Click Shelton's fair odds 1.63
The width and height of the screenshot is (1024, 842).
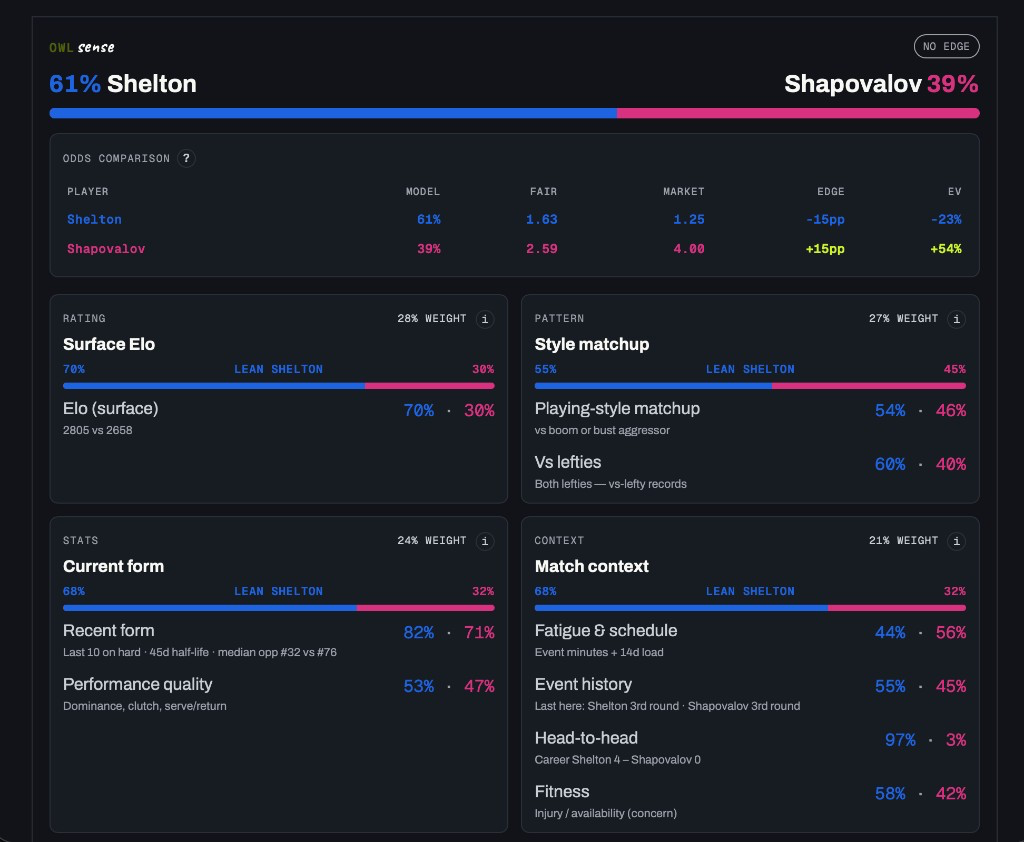point(541,219)
